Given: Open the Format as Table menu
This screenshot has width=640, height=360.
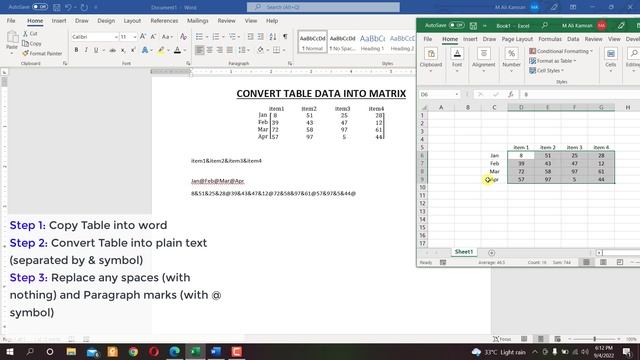Looking at the screenshot, I should pyautogui.click(x=553, y=61).
